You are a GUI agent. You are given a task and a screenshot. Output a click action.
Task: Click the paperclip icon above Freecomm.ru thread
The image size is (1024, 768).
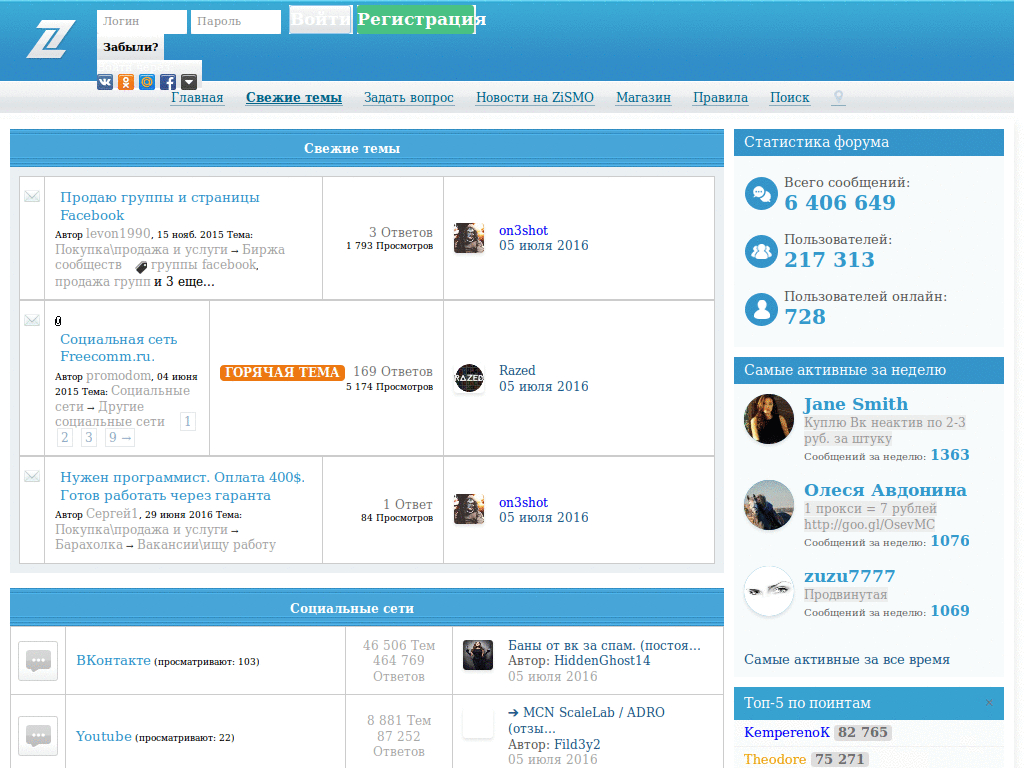pyautogui.click(x=58, y=321)
